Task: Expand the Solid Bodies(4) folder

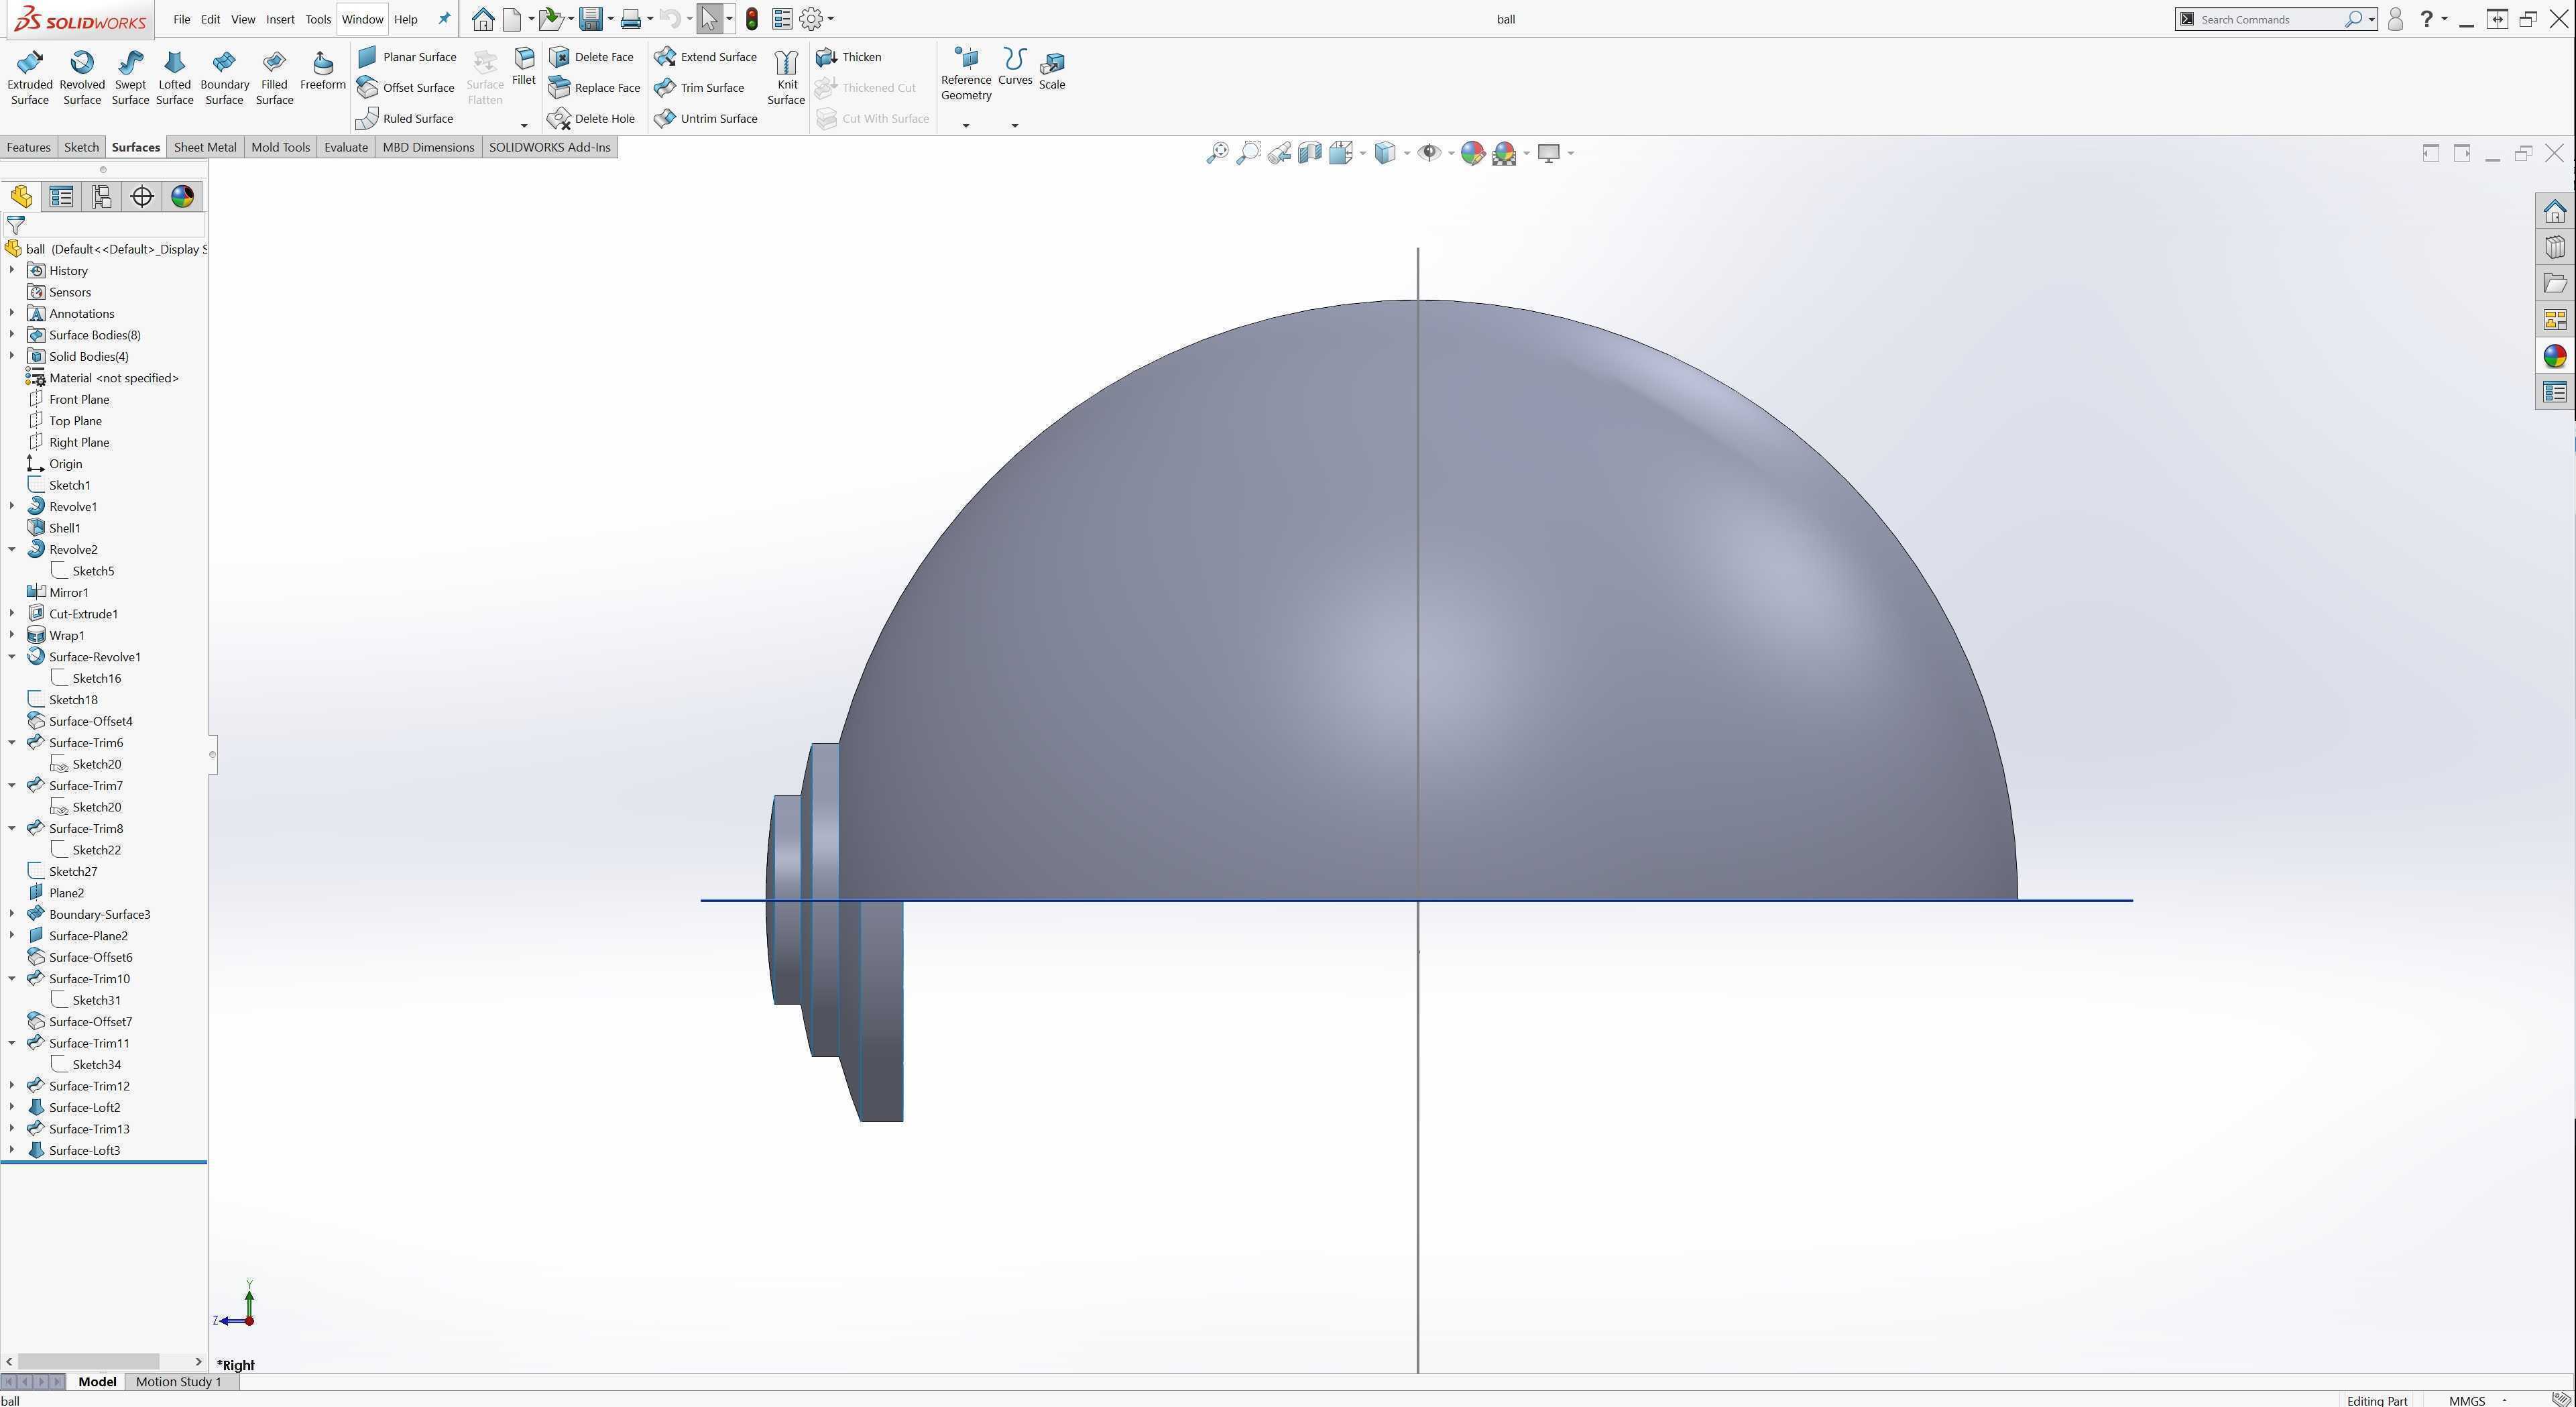Action: pos(12,357)
